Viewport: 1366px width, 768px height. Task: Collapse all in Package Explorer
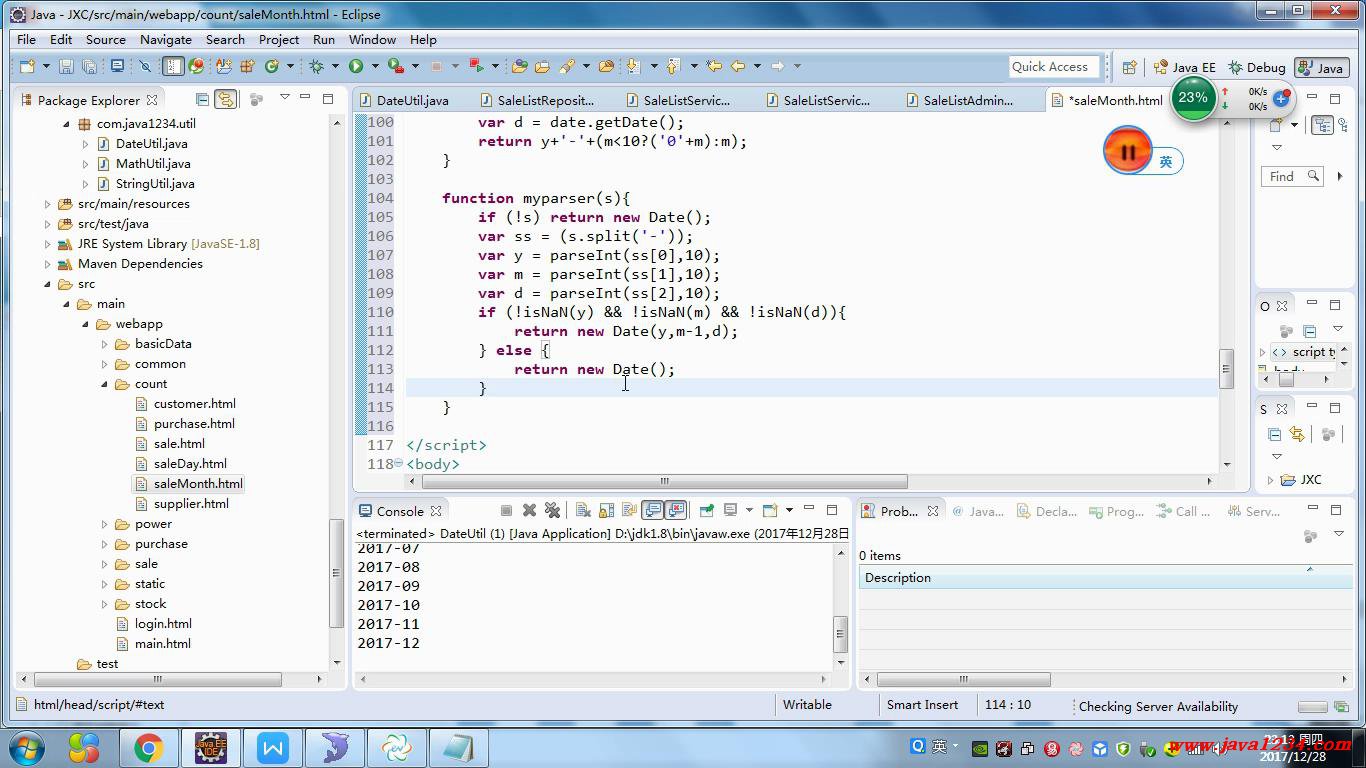tap(202, 99)
